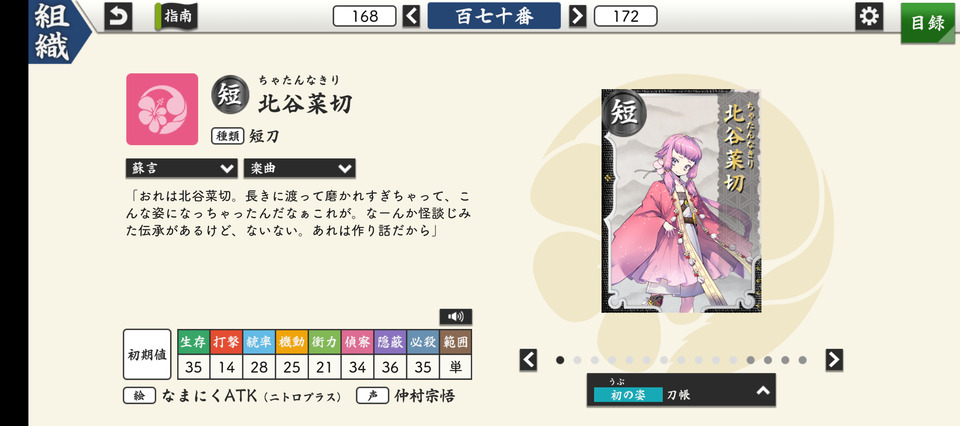Open the 楽曲 dropdown

[299, 168]
